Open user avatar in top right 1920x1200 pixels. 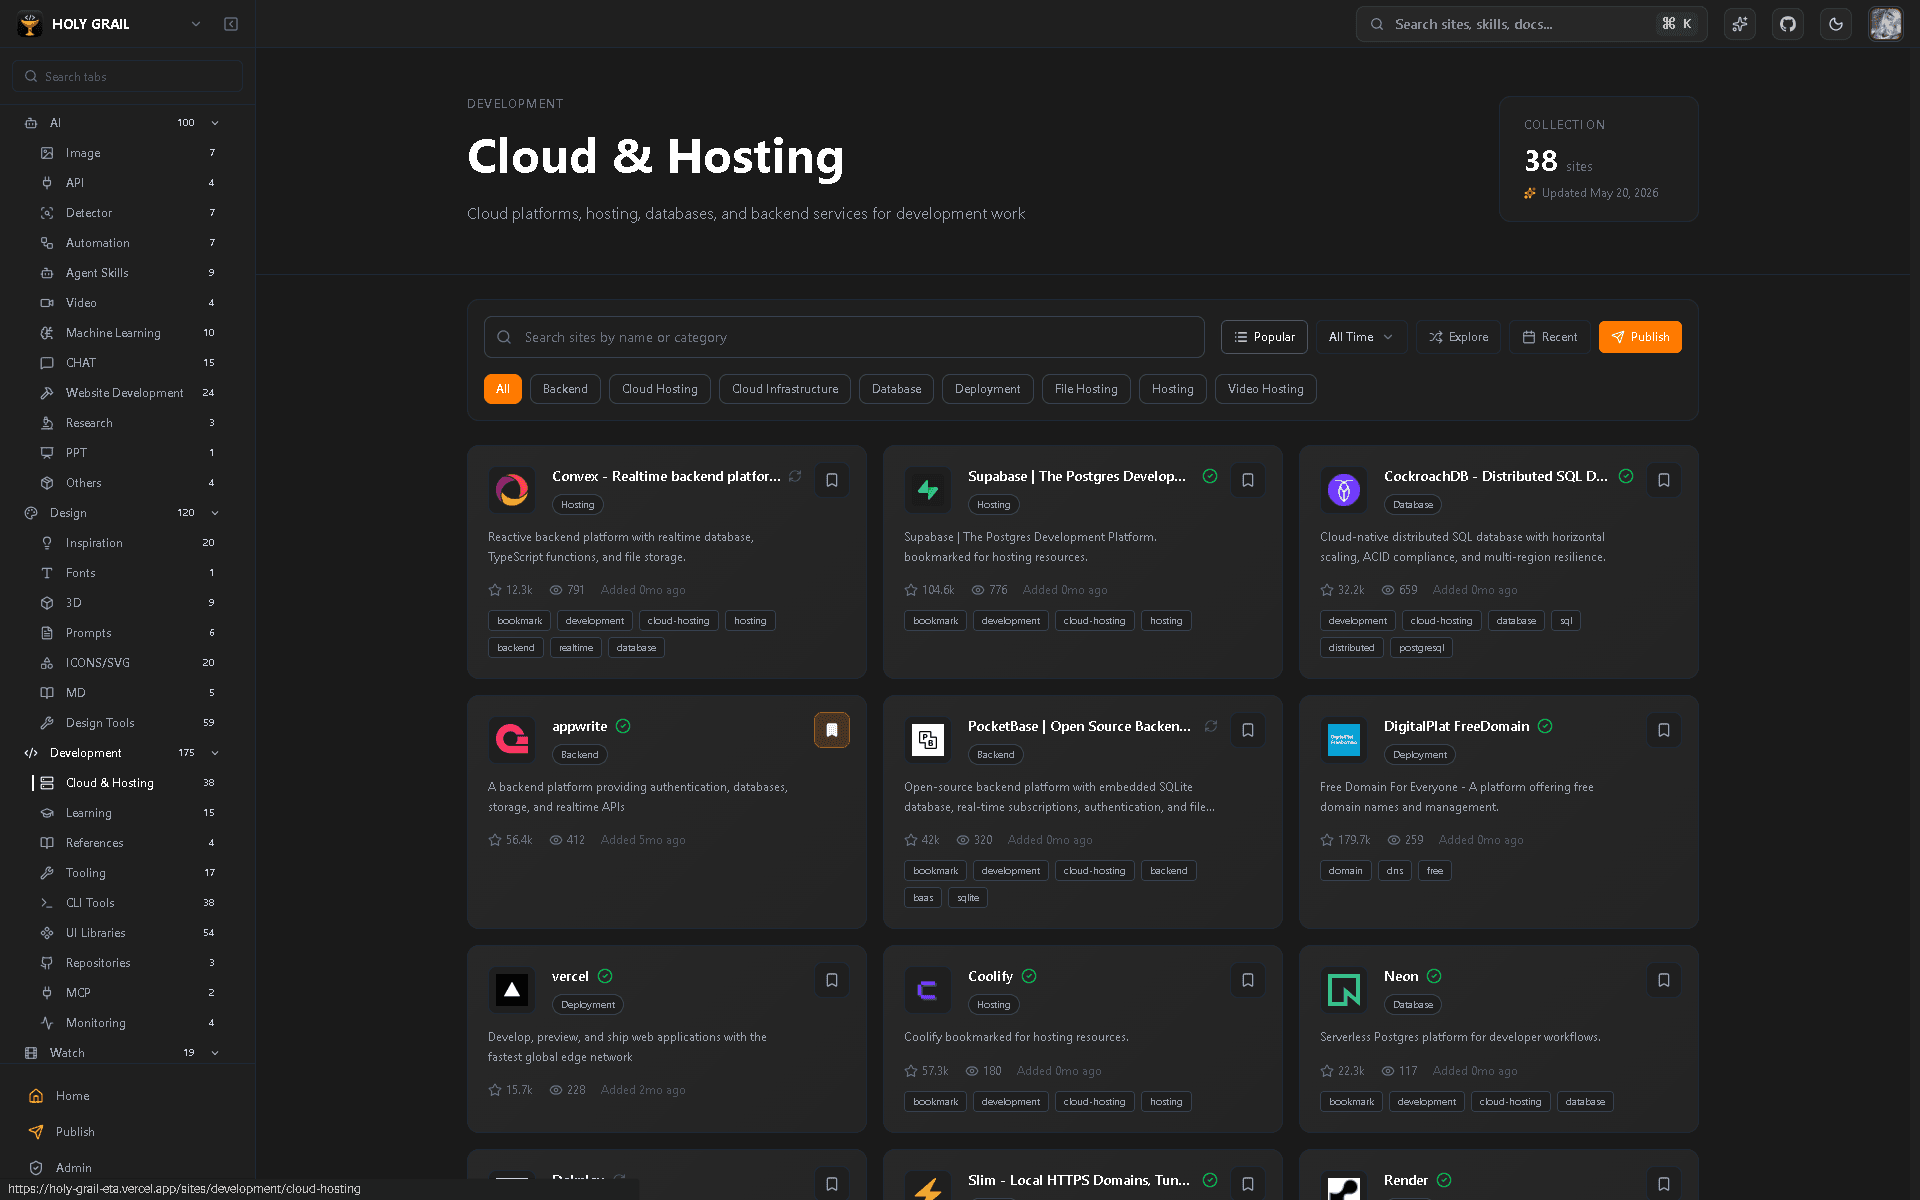coord(1885,24)
